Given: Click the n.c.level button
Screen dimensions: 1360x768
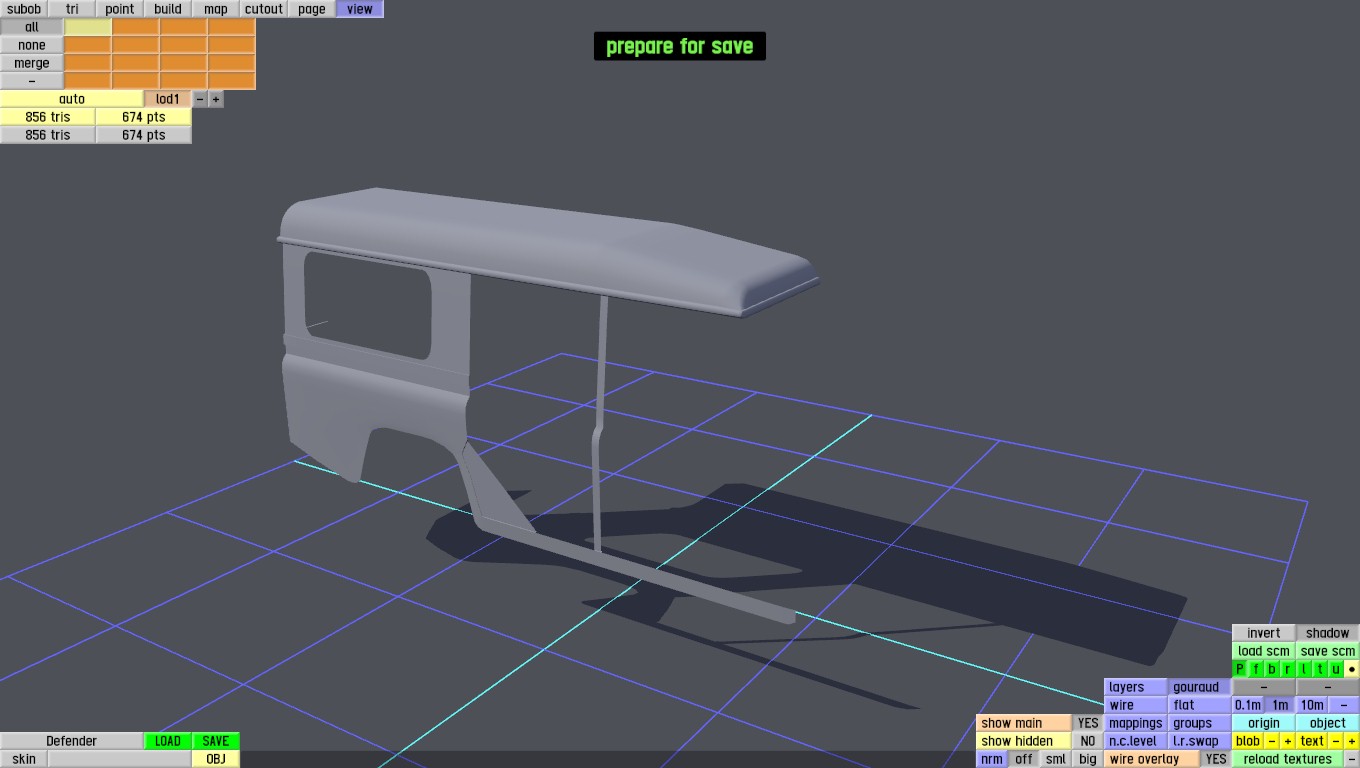Looking at the screenshot, I should point(1136,741).
